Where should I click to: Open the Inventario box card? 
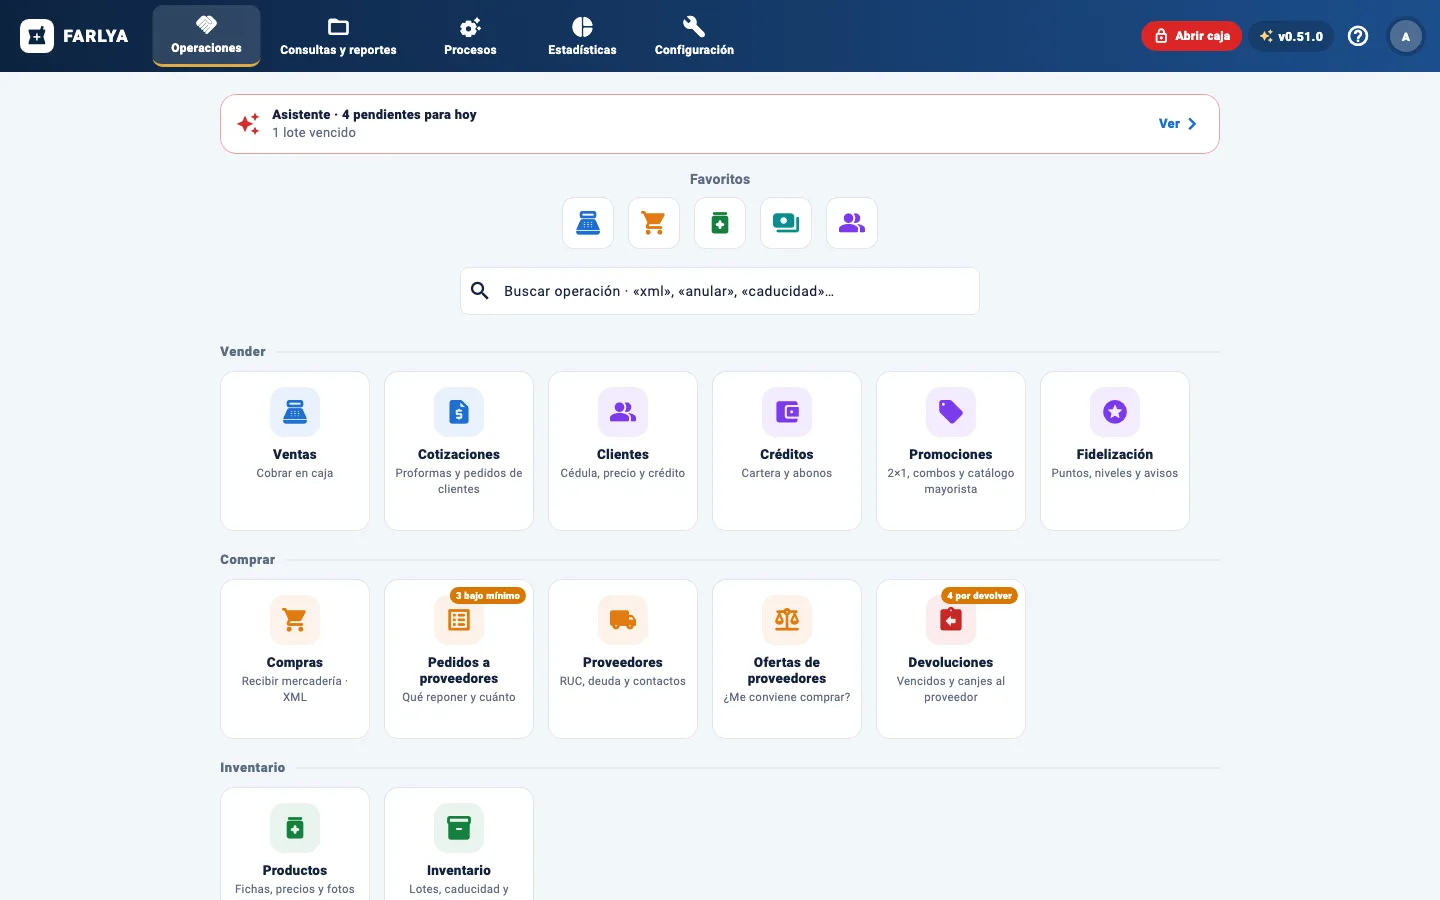coord(459,844)
